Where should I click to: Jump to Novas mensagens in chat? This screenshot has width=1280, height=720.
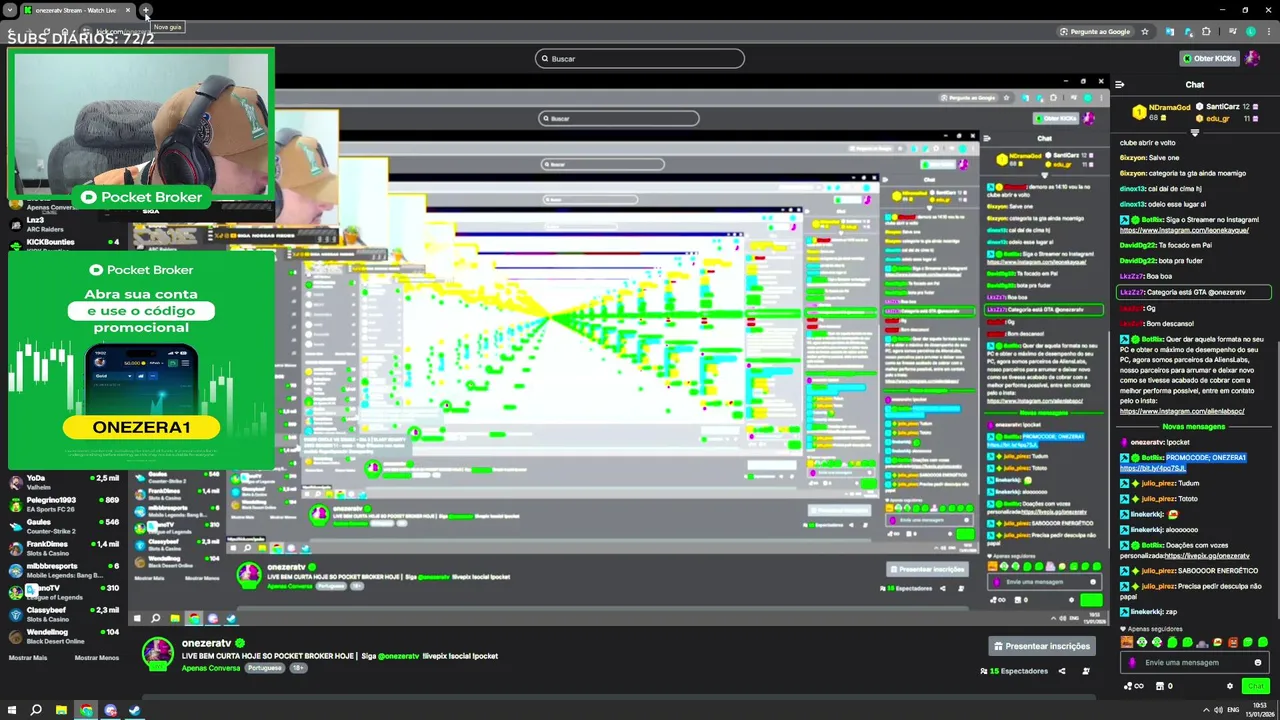pos(1193,427)
